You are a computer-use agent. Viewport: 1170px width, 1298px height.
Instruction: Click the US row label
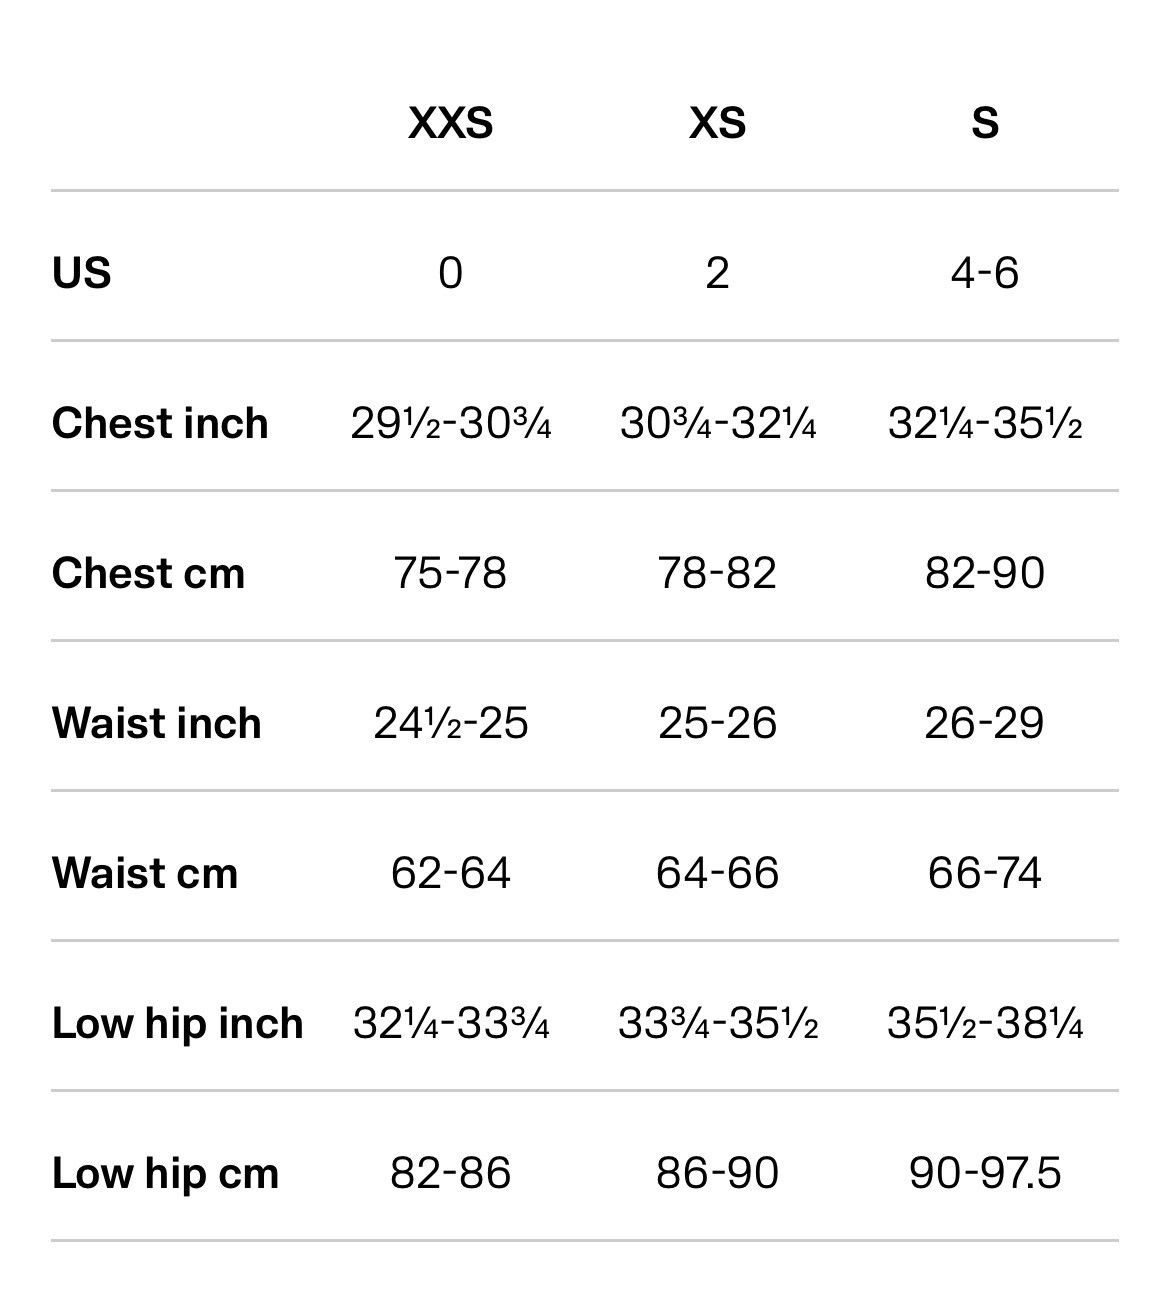pos(81,272)
